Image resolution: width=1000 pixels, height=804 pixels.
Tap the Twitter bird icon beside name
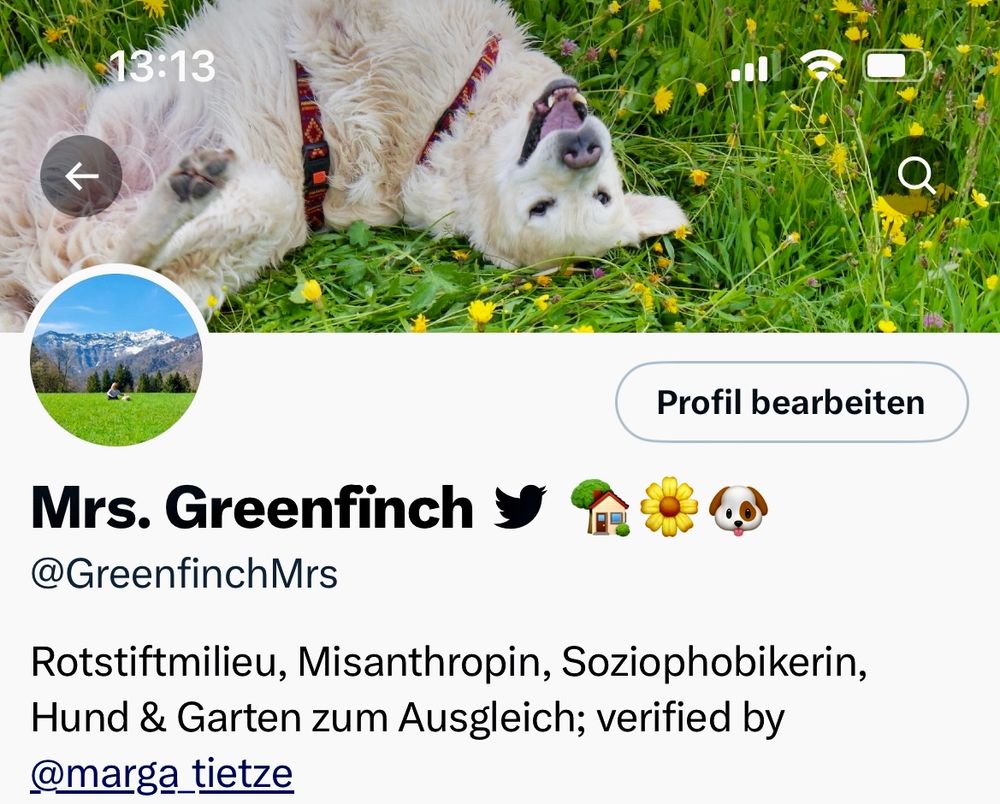(x=520, y=507)
